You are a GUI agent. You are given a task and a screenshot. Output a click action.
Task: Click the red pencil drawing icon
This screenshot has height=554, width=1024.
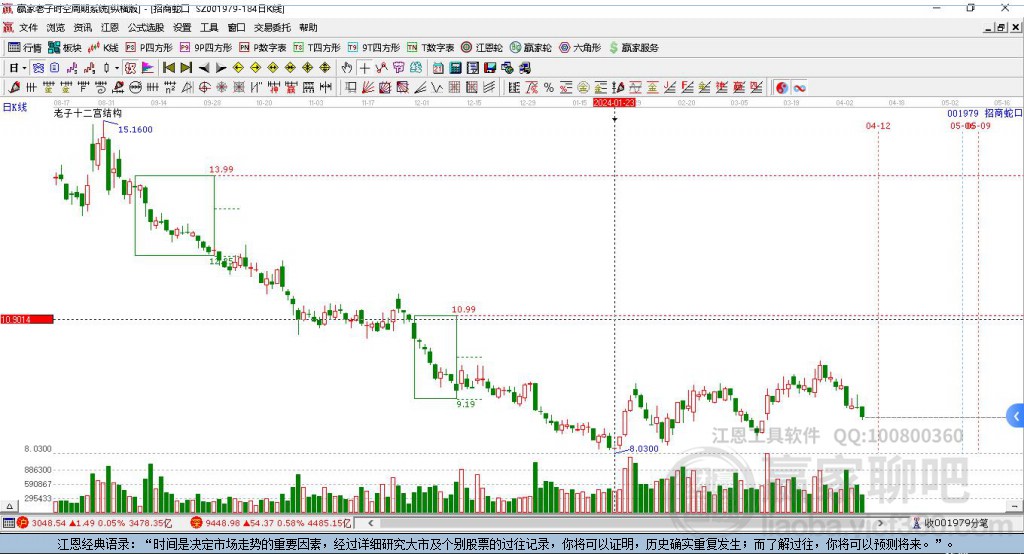pos(14,88)
